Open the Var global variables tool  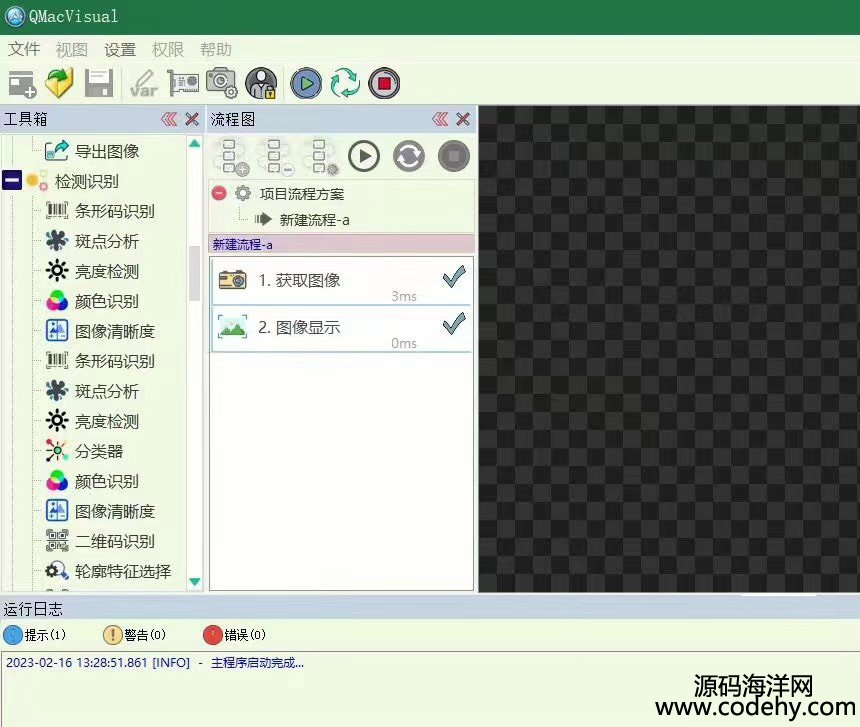[143, 84]
